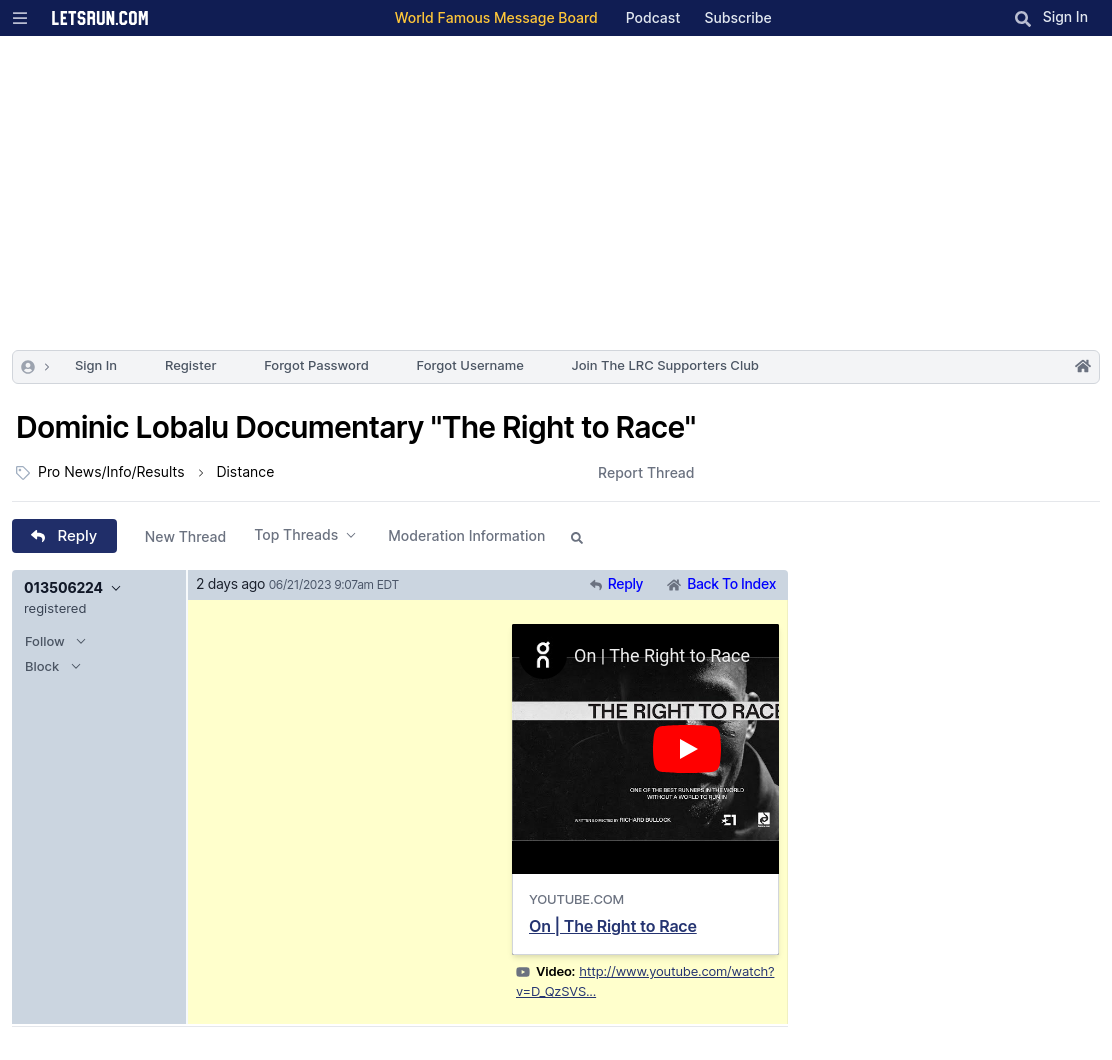Click Sign In in top navigation
Image resolution: width=1112 pixels, height=1060 pixels.
click(1064, 17)
